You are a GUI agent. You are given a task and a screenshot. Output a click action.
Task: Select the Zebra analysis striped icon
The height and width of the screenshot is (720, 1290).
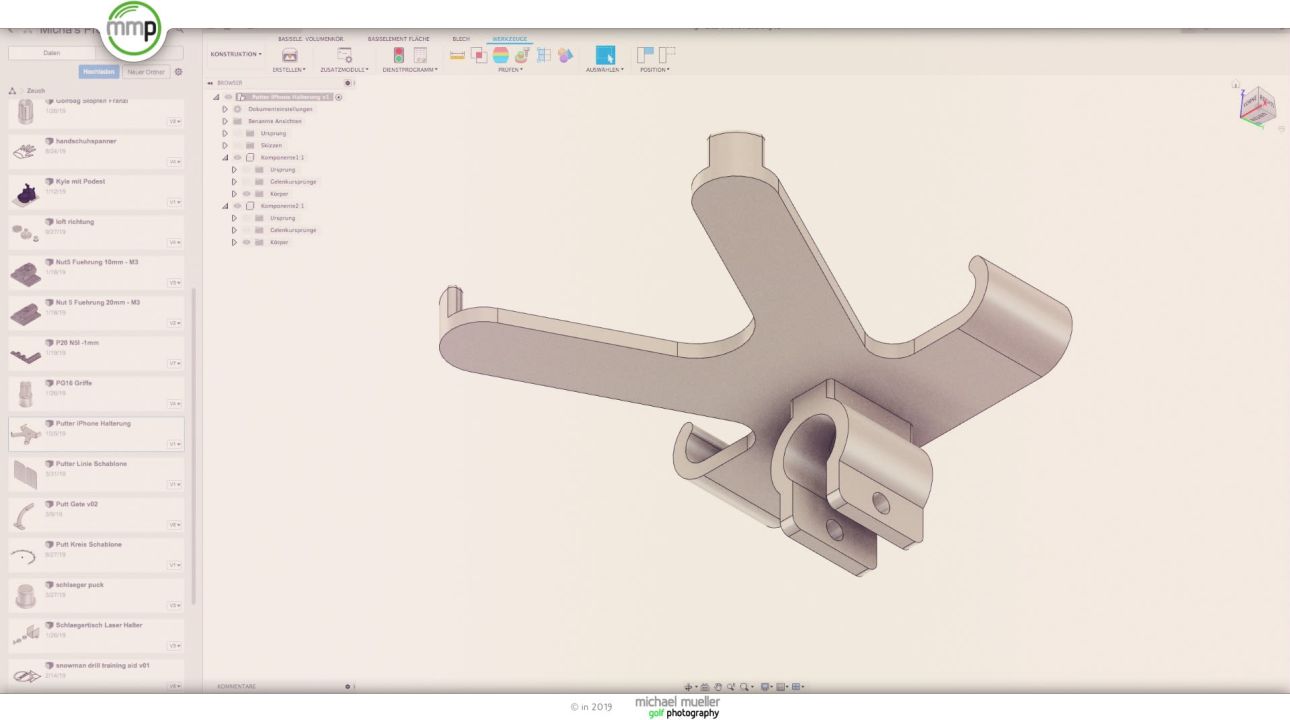point(500,55)
